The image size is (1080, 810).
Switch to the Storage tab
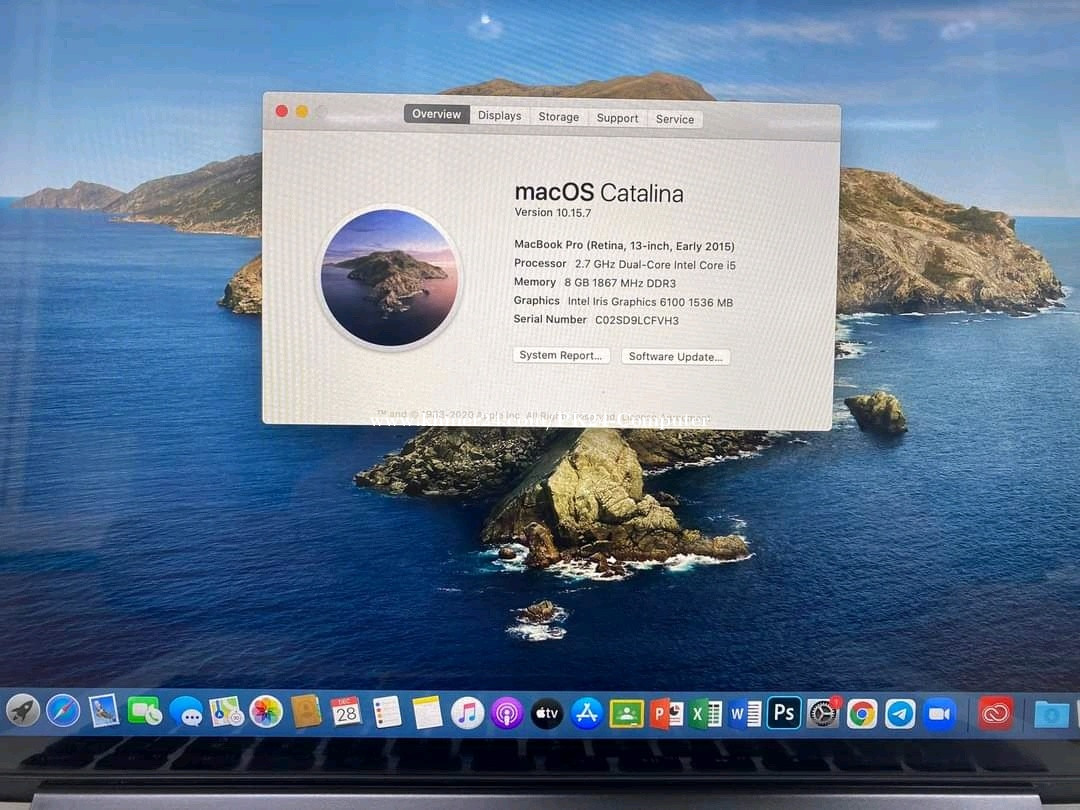(x=559, y=117)
